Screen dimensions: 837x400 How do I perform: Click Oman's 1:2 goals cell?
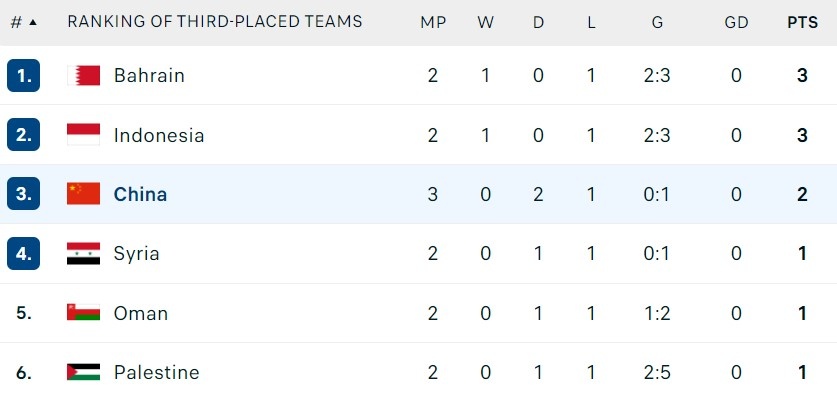[657, 313]
